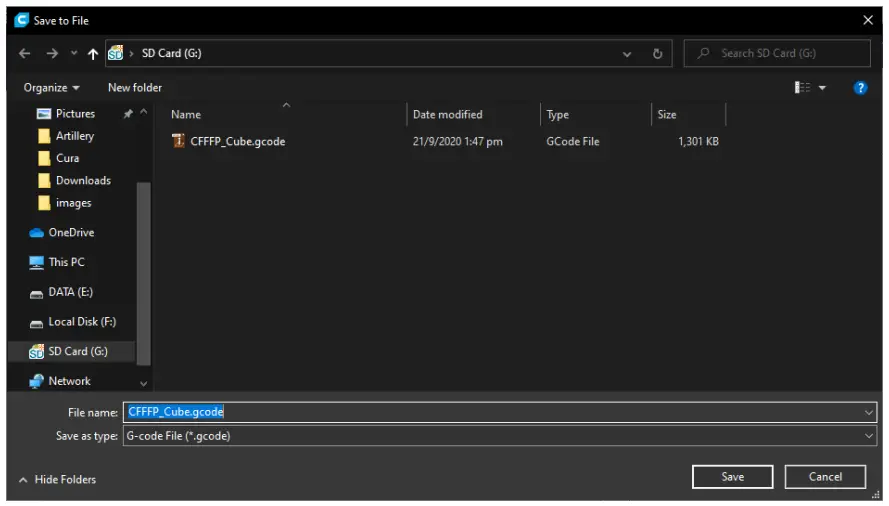Open the address bar history dropdown

[627, 54]
